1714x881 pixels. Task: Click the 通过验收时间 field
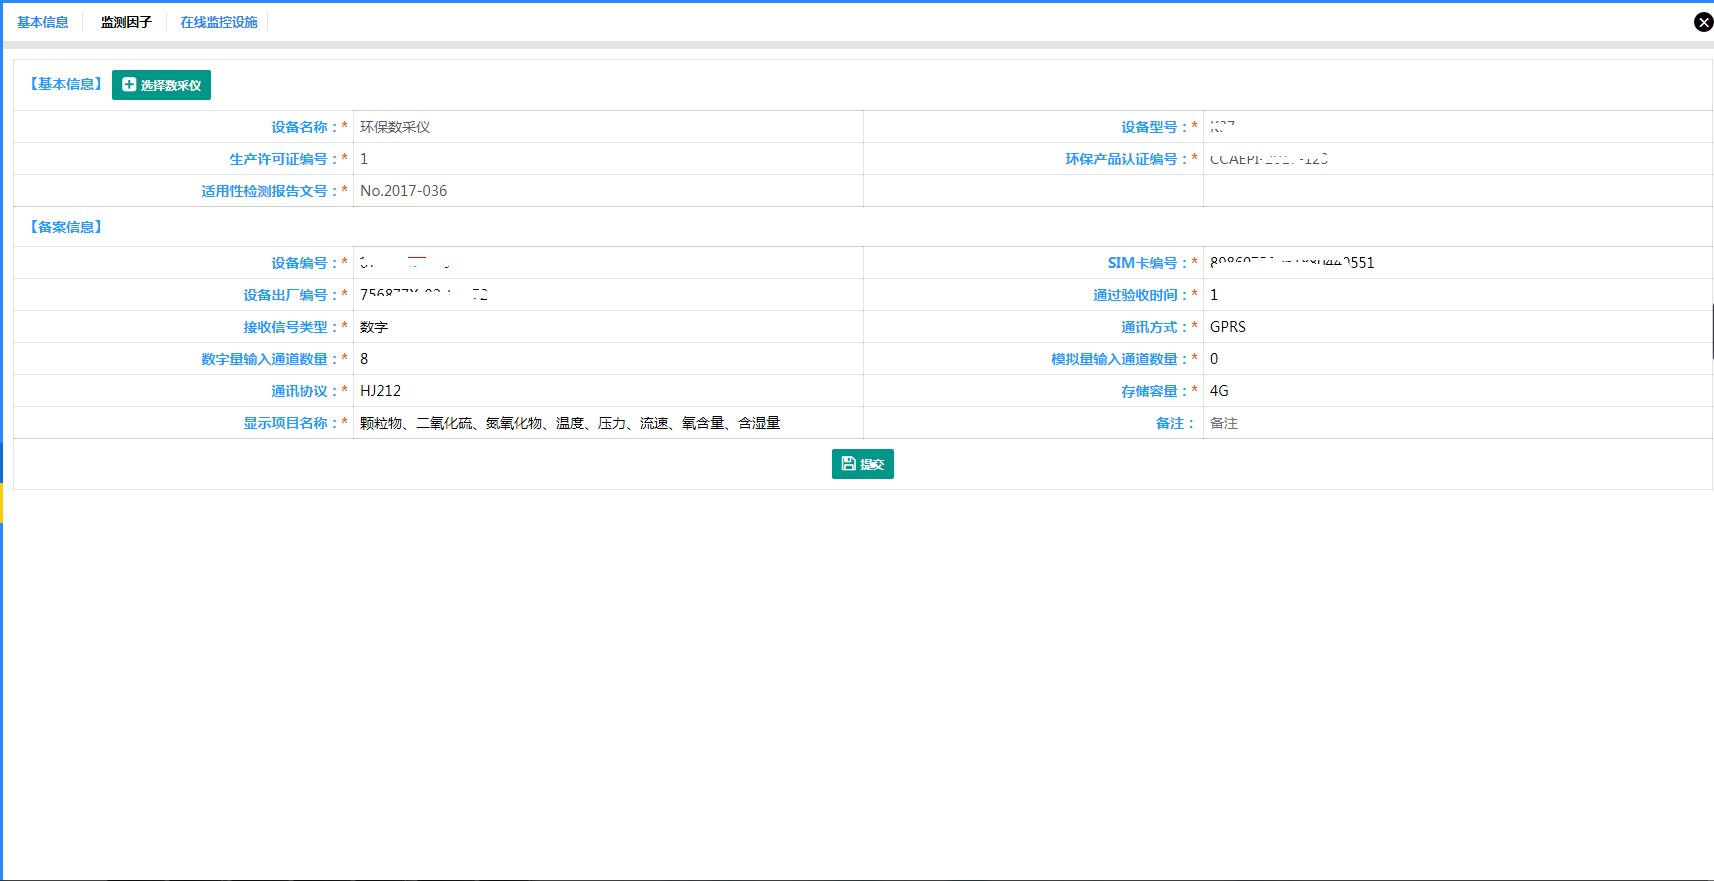(1456, 295)
